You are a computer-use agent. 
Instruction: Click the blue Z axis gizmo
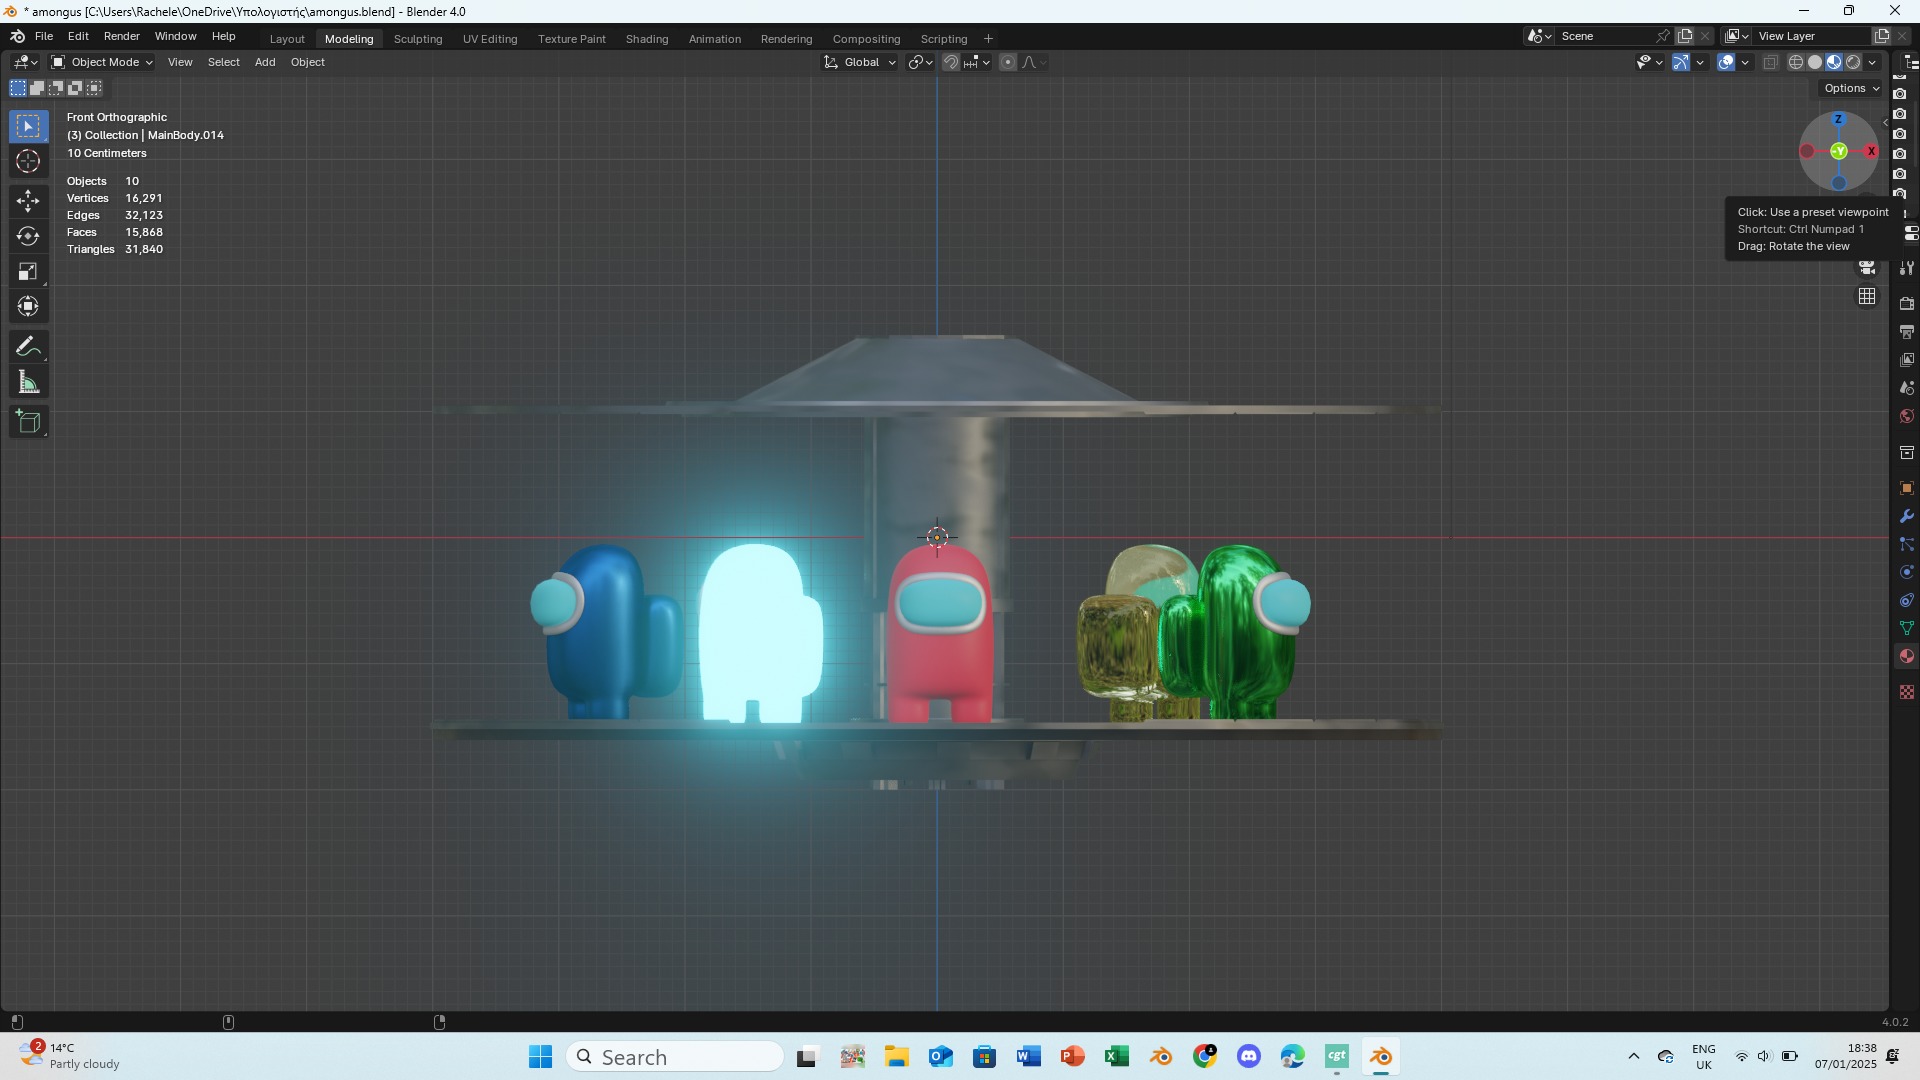(x=1838, y=119)
